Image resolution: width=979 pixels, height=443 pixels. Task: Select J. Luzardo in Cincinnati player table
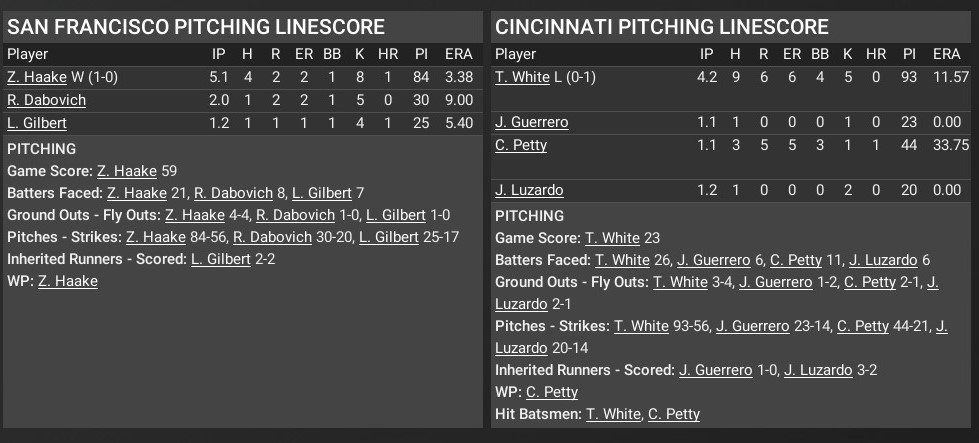tap(529, 190)
